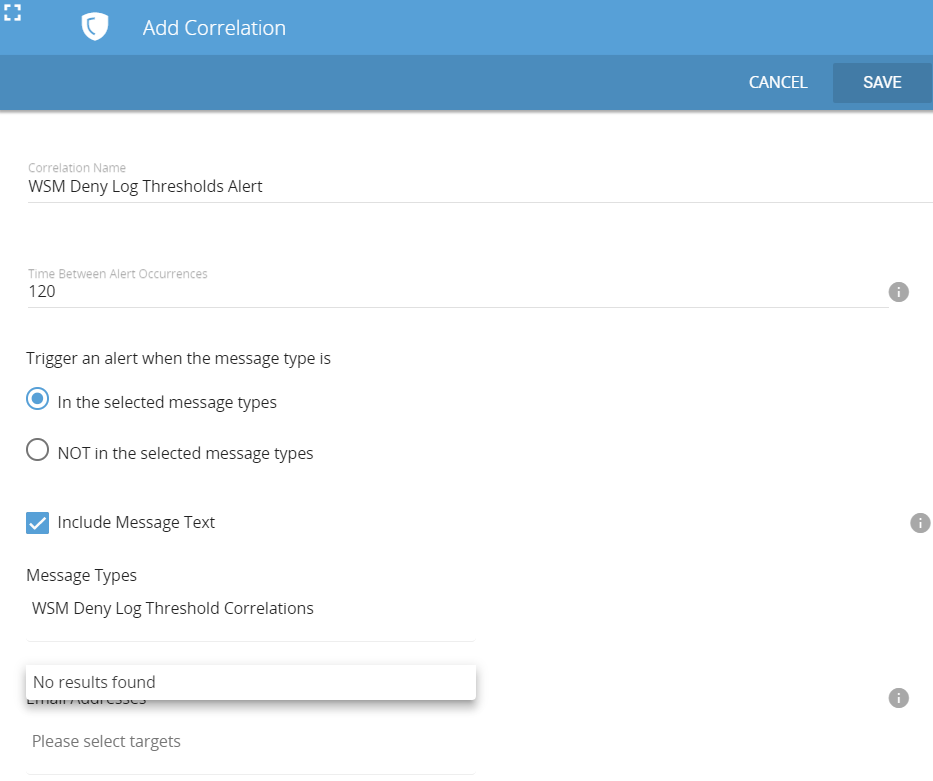Image resolution: width=933 pixels, height=781 pixels.
Task: Open info icon beside Include Message Text
Action: pos(920,523)
